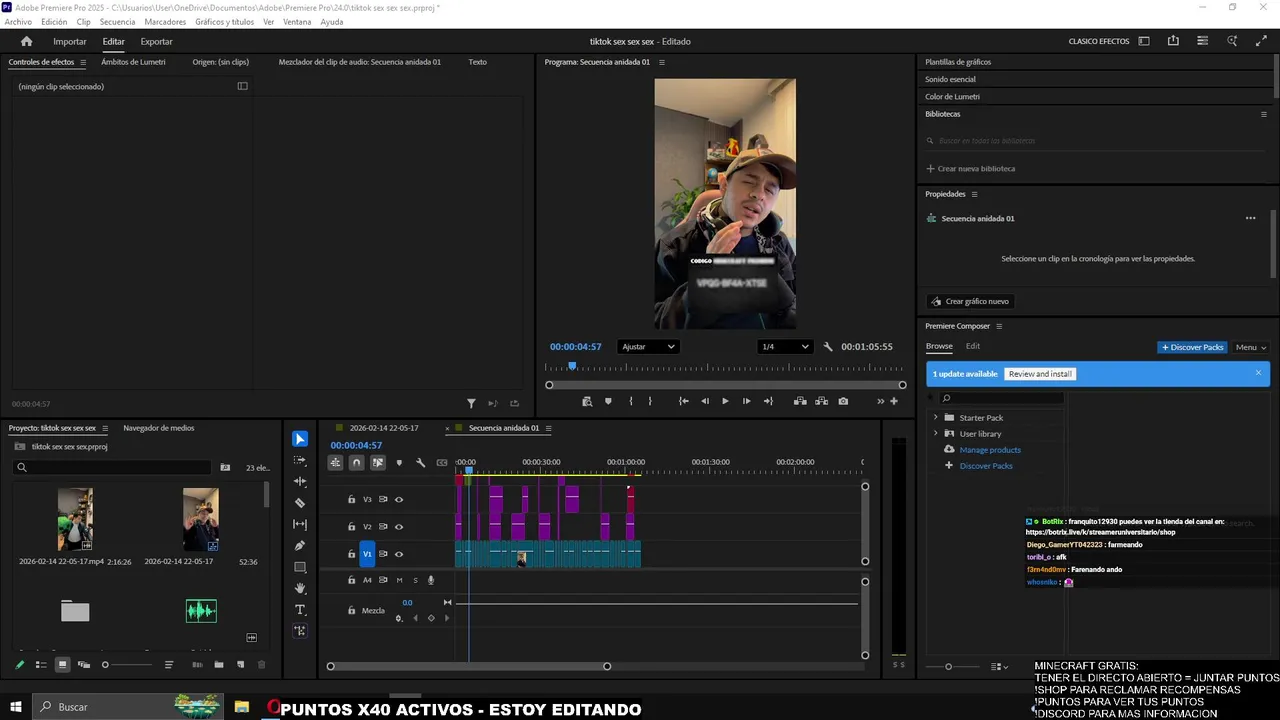Open Quick Export share icon
The height and width of the screenshot is (720, 1280).
1173,41
